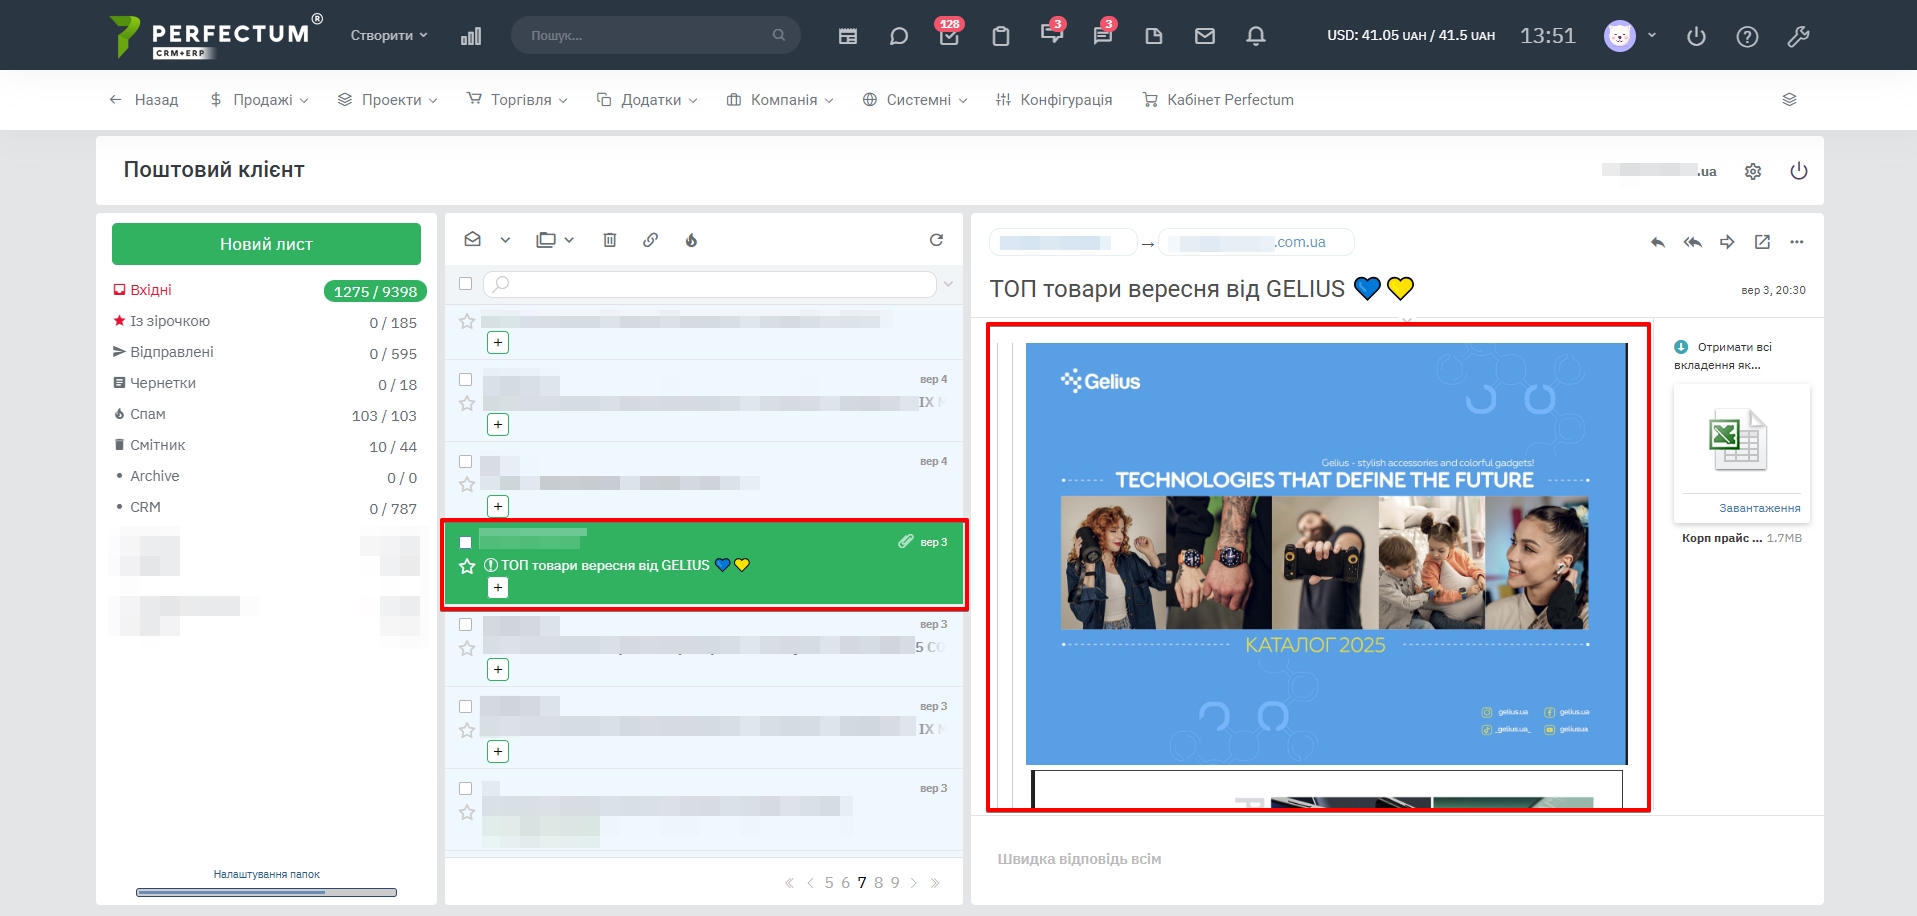Screen dimensions: 1917x916
Task: Open the Системні menu
Action: point(915,100)
